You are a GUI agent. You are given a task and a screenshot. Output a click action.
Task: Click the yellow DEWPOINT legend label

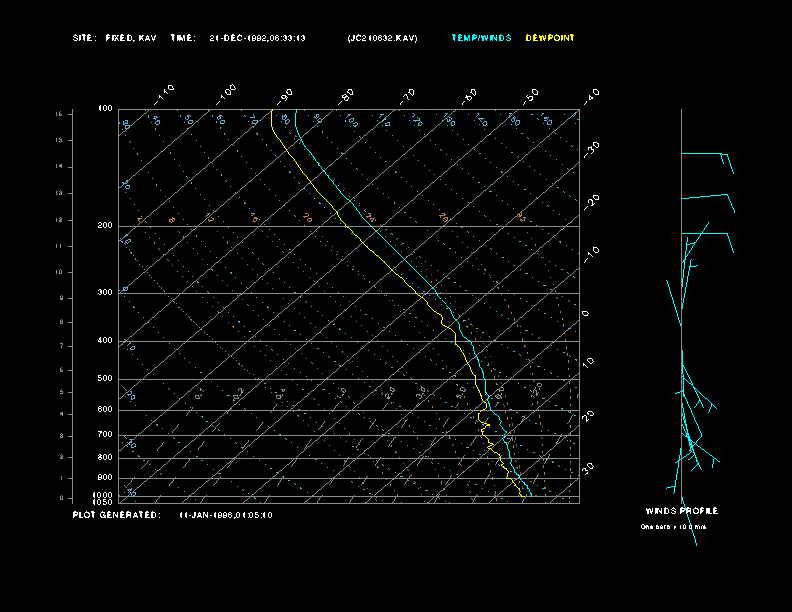tap(550, 38)
